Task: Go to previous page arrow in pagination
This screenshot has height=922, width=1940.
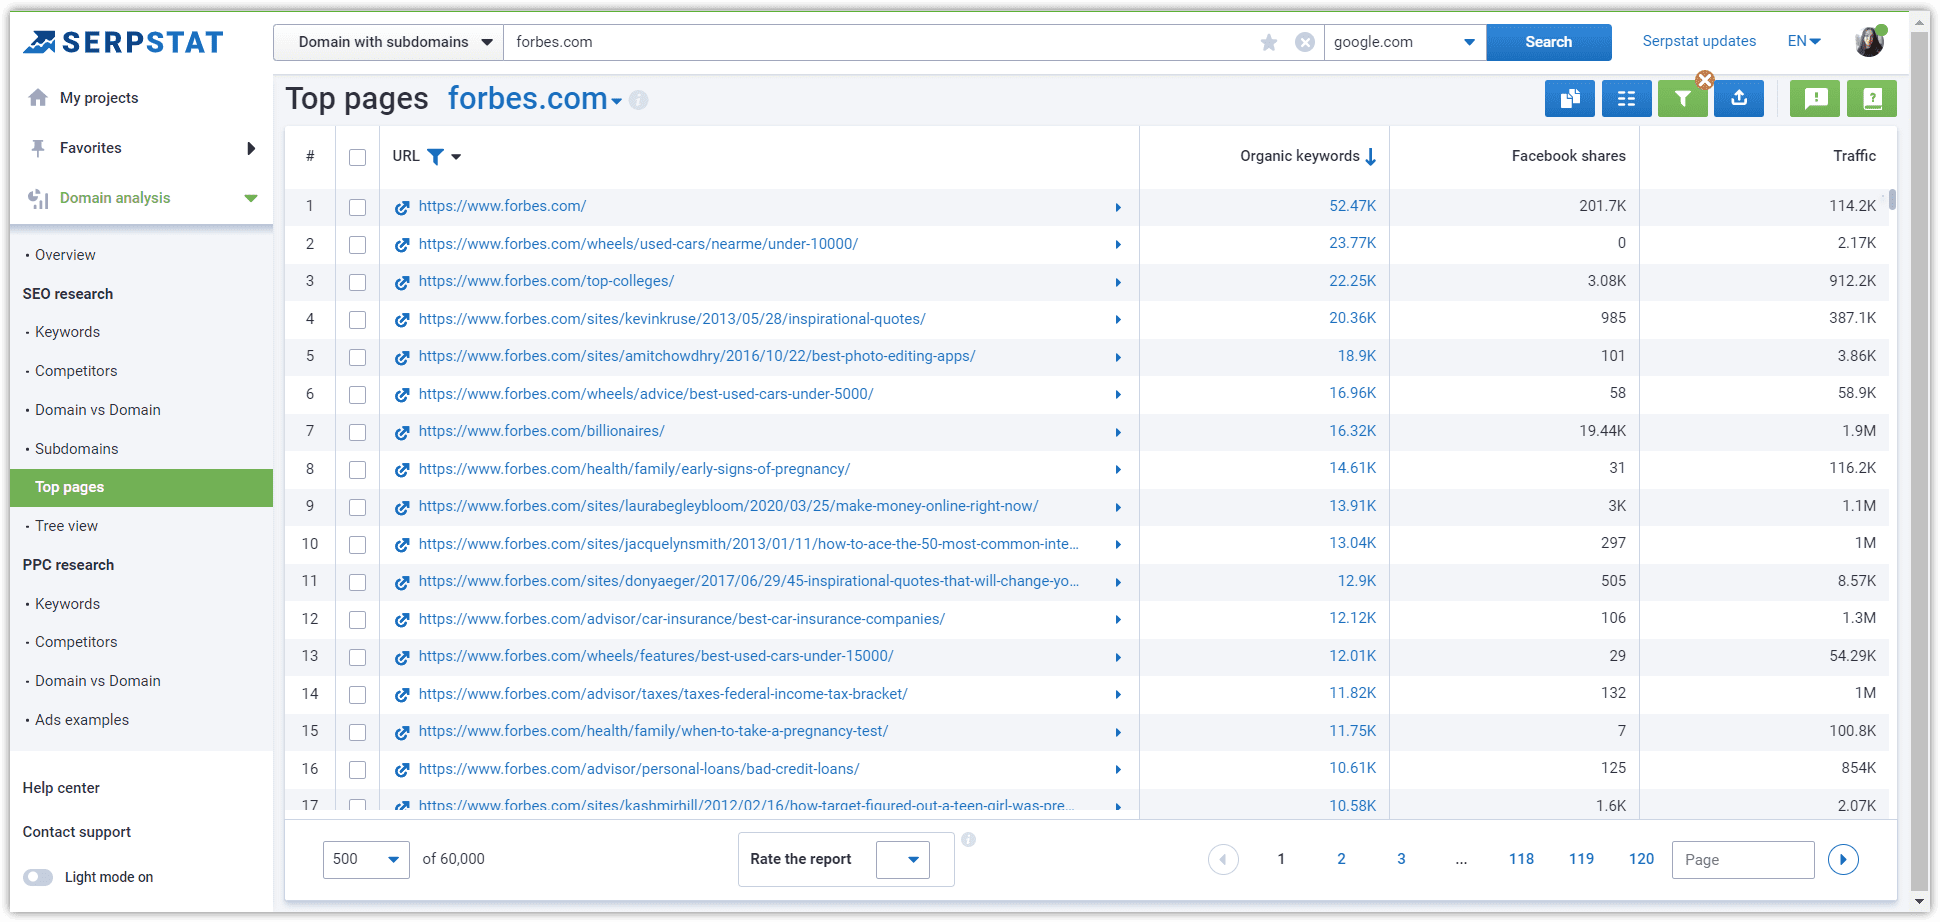Action: (1223, 859)
